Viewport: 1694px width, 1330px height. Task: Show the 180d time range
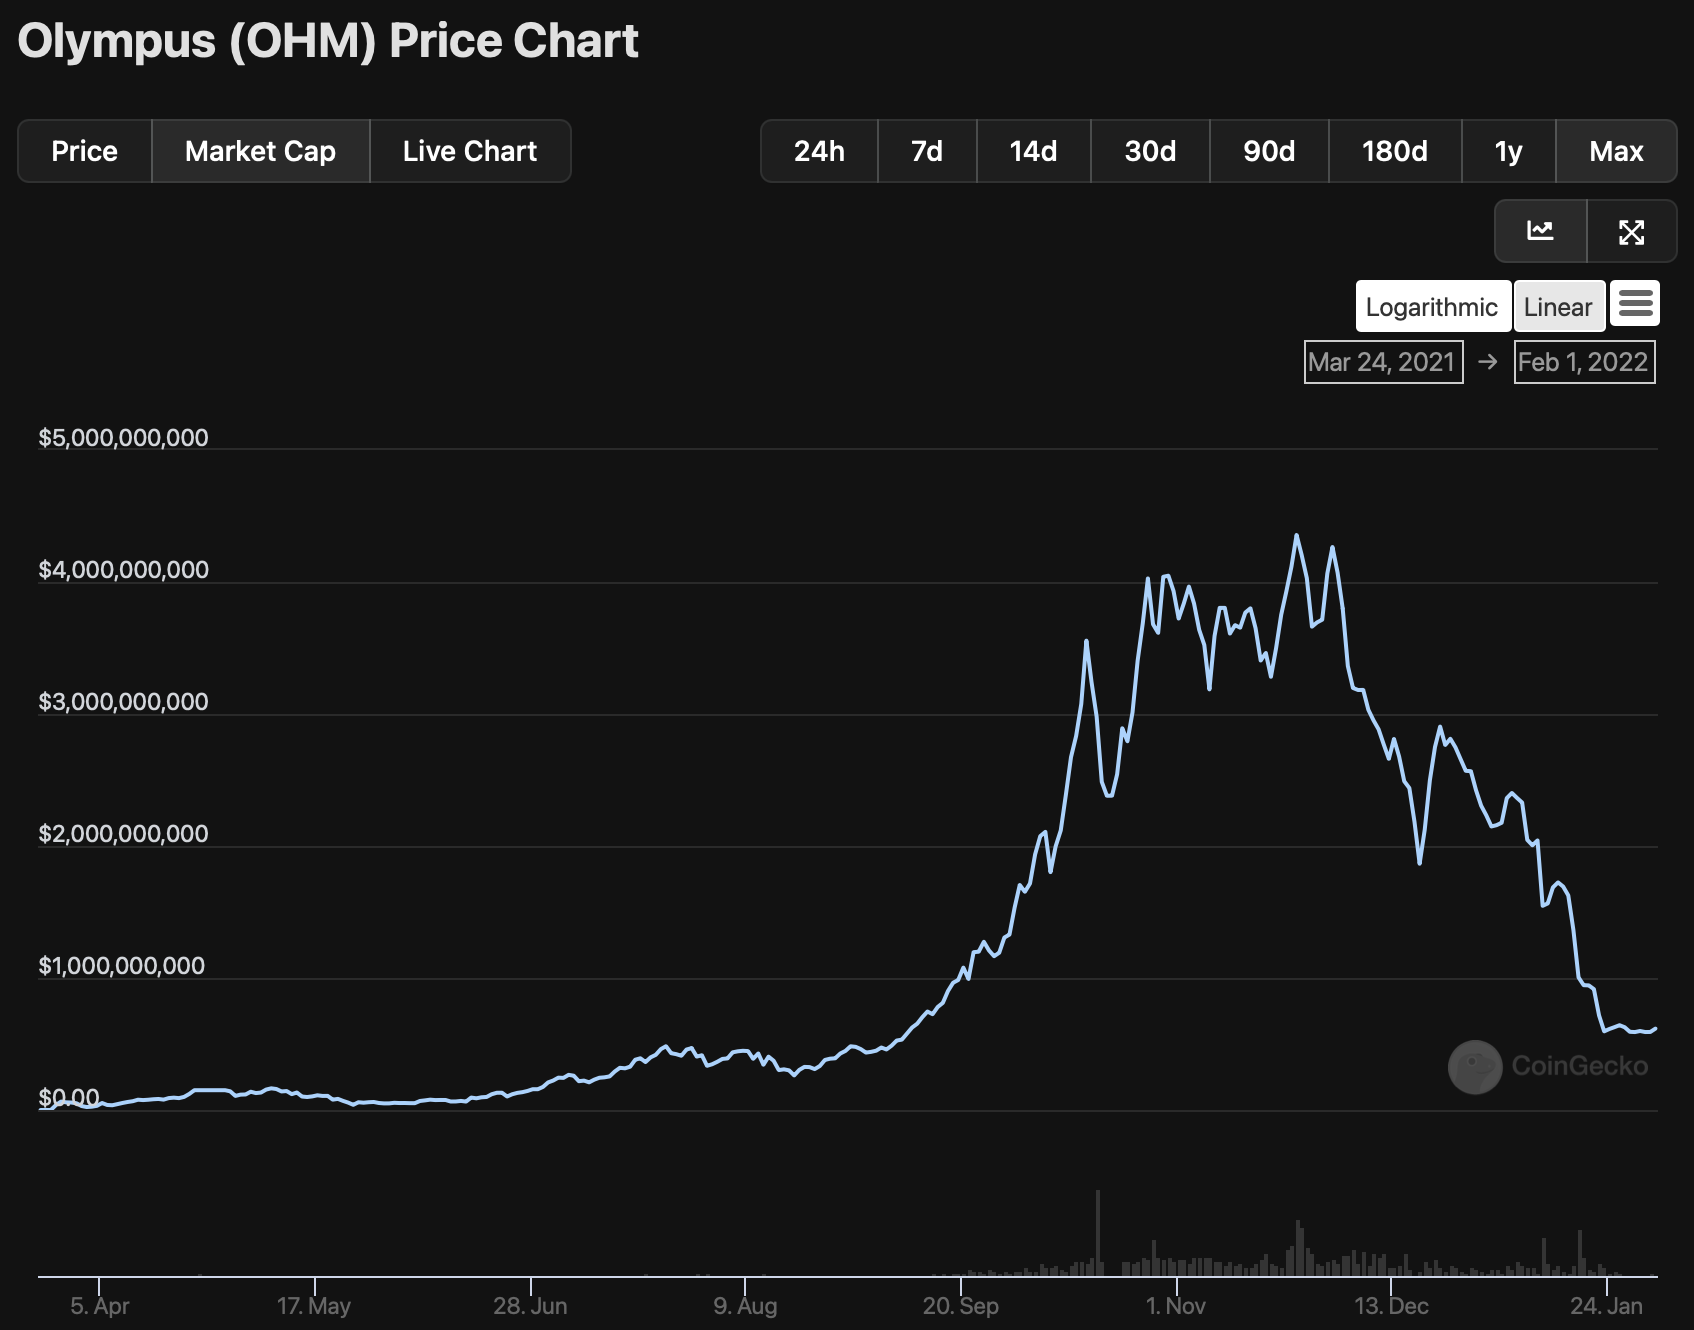pos(1395,151)
